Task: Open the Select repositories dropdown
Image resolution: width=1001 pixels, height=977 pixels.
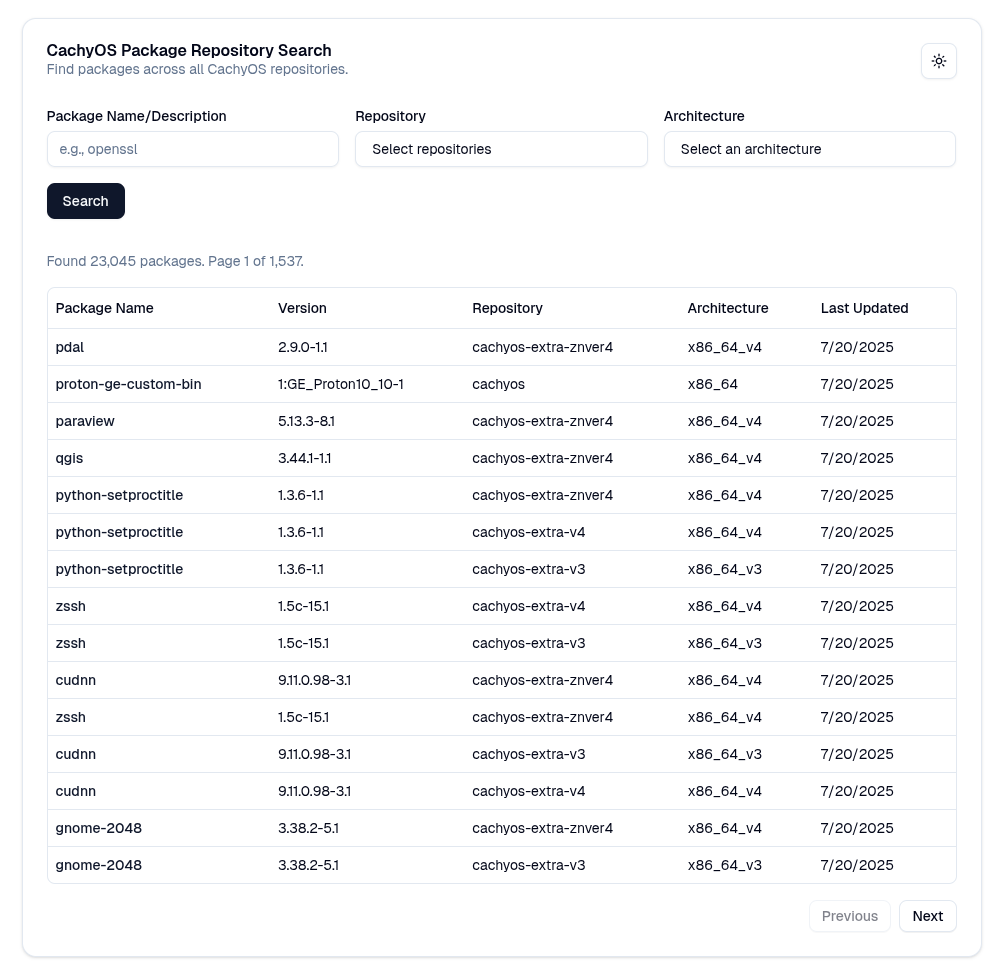Action: [501, 149]
